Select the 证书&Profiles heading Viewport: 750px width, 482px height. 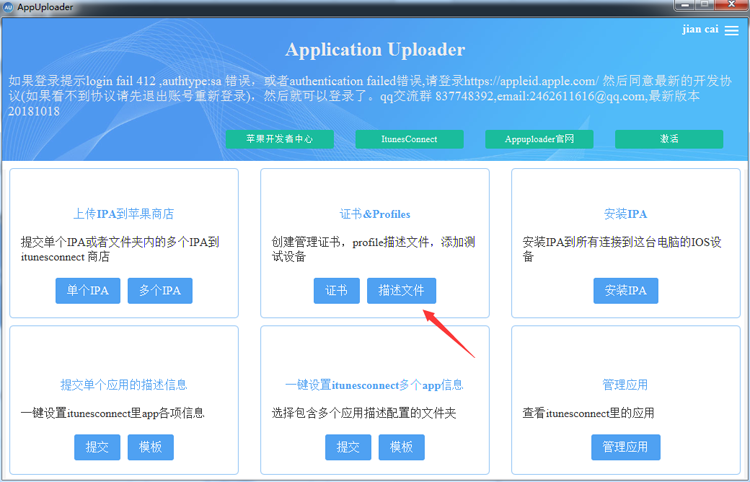375,214
